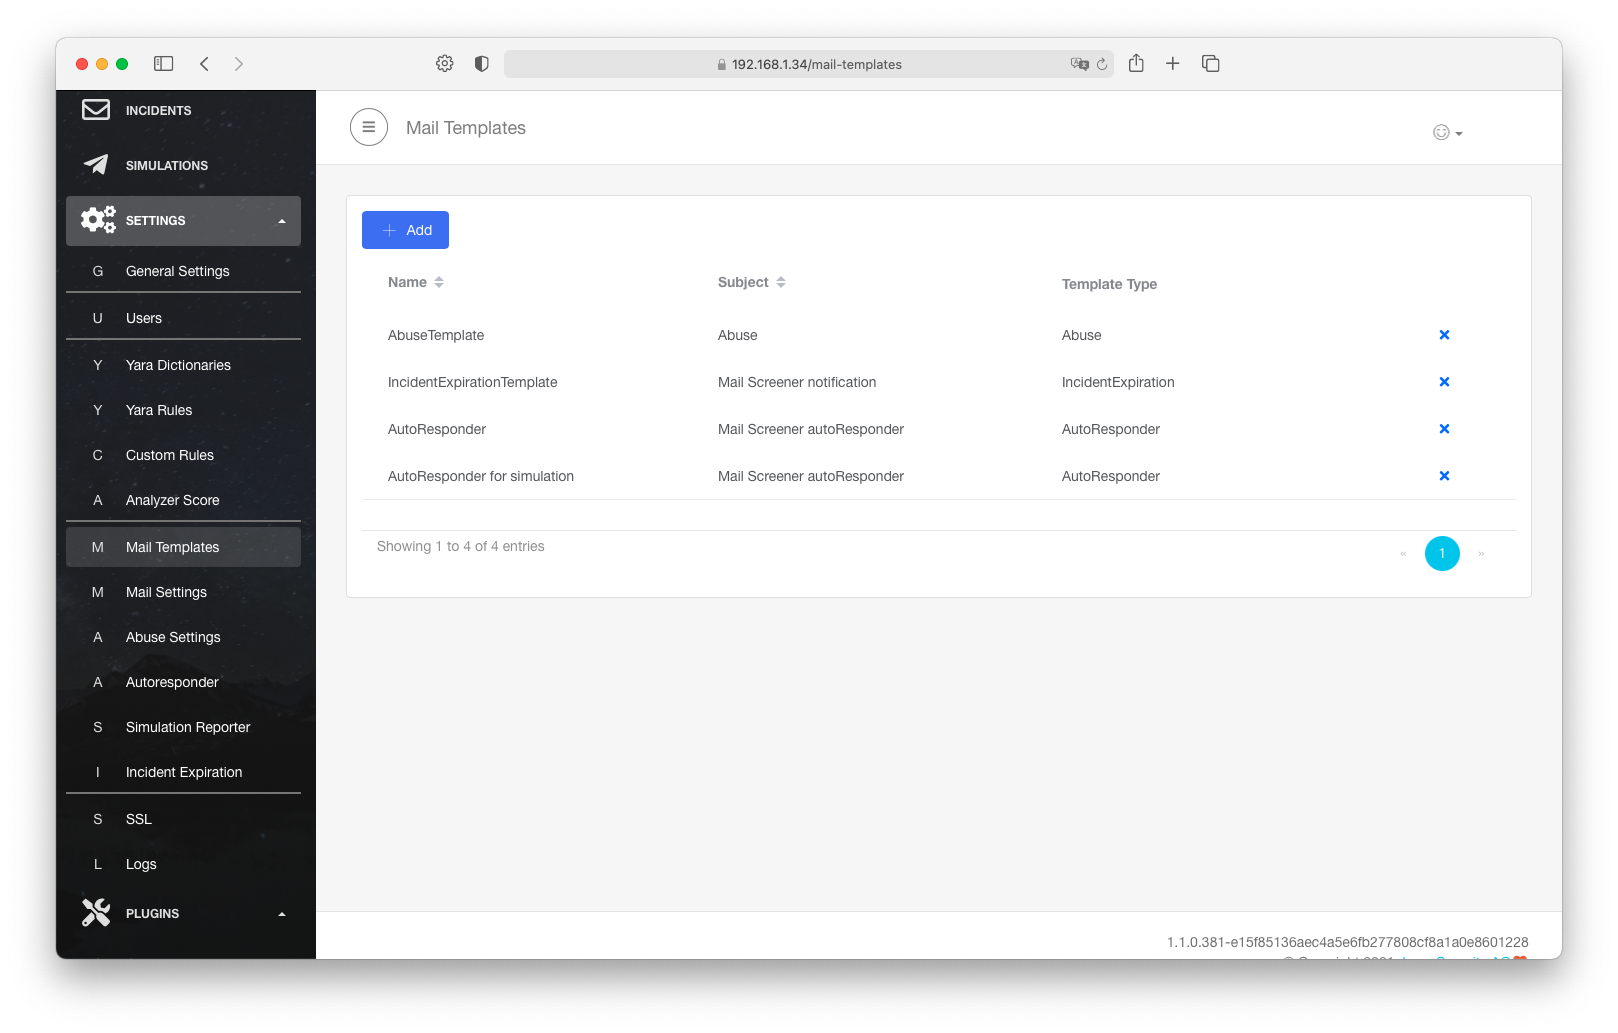Toggle the browser sidebar panel
The image size is (1618, 1033).
[163, 64]
